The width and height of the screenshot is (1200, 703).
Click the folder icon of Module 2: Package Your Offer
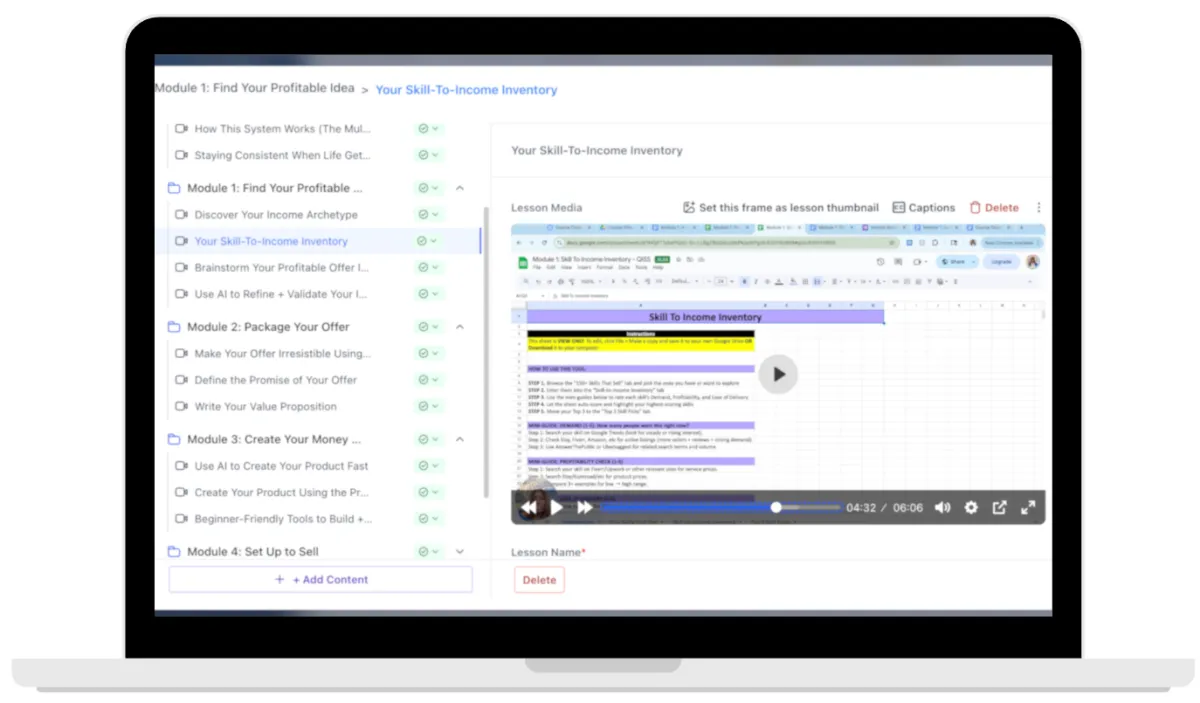[x=174, y=327]
